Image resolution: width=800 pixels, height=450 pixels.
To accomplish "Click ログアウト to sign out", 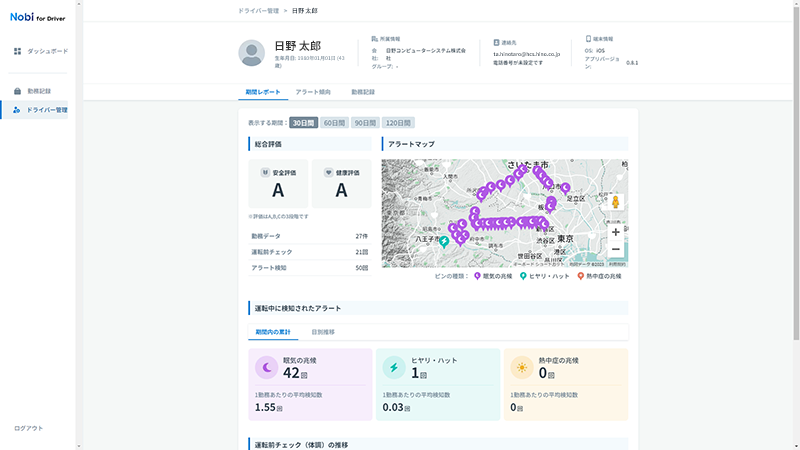I will point(29,428).
